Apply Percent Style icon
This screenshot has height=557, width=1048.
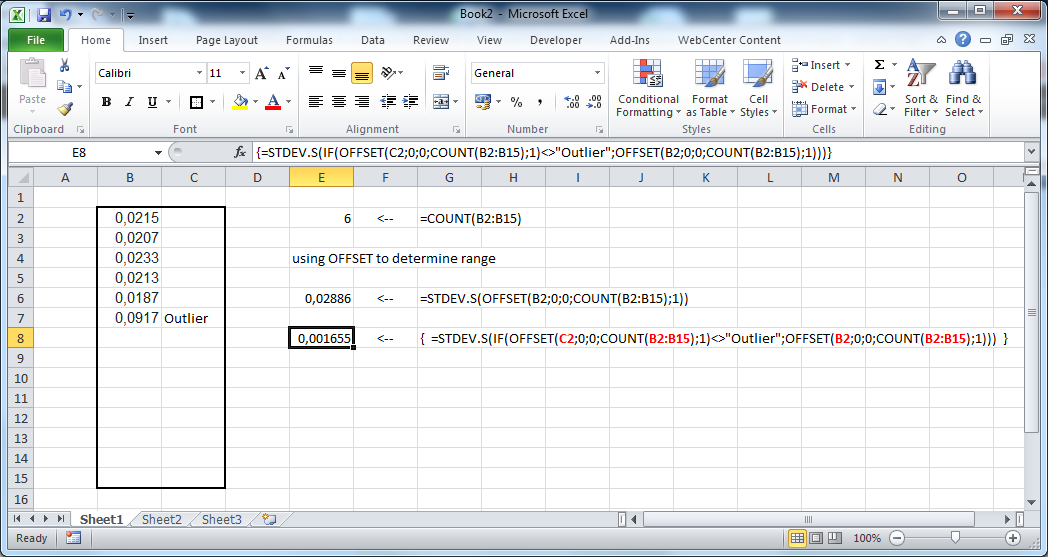[x=516, y=102]
